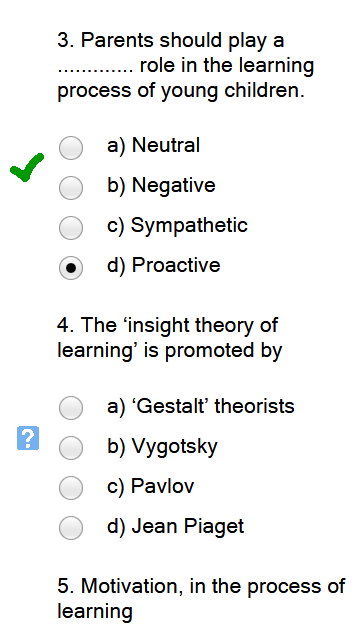Viewport: 360px width, 640px height.
Task: Click question 4 insight theory text
Action: click(x=170, y=338)
